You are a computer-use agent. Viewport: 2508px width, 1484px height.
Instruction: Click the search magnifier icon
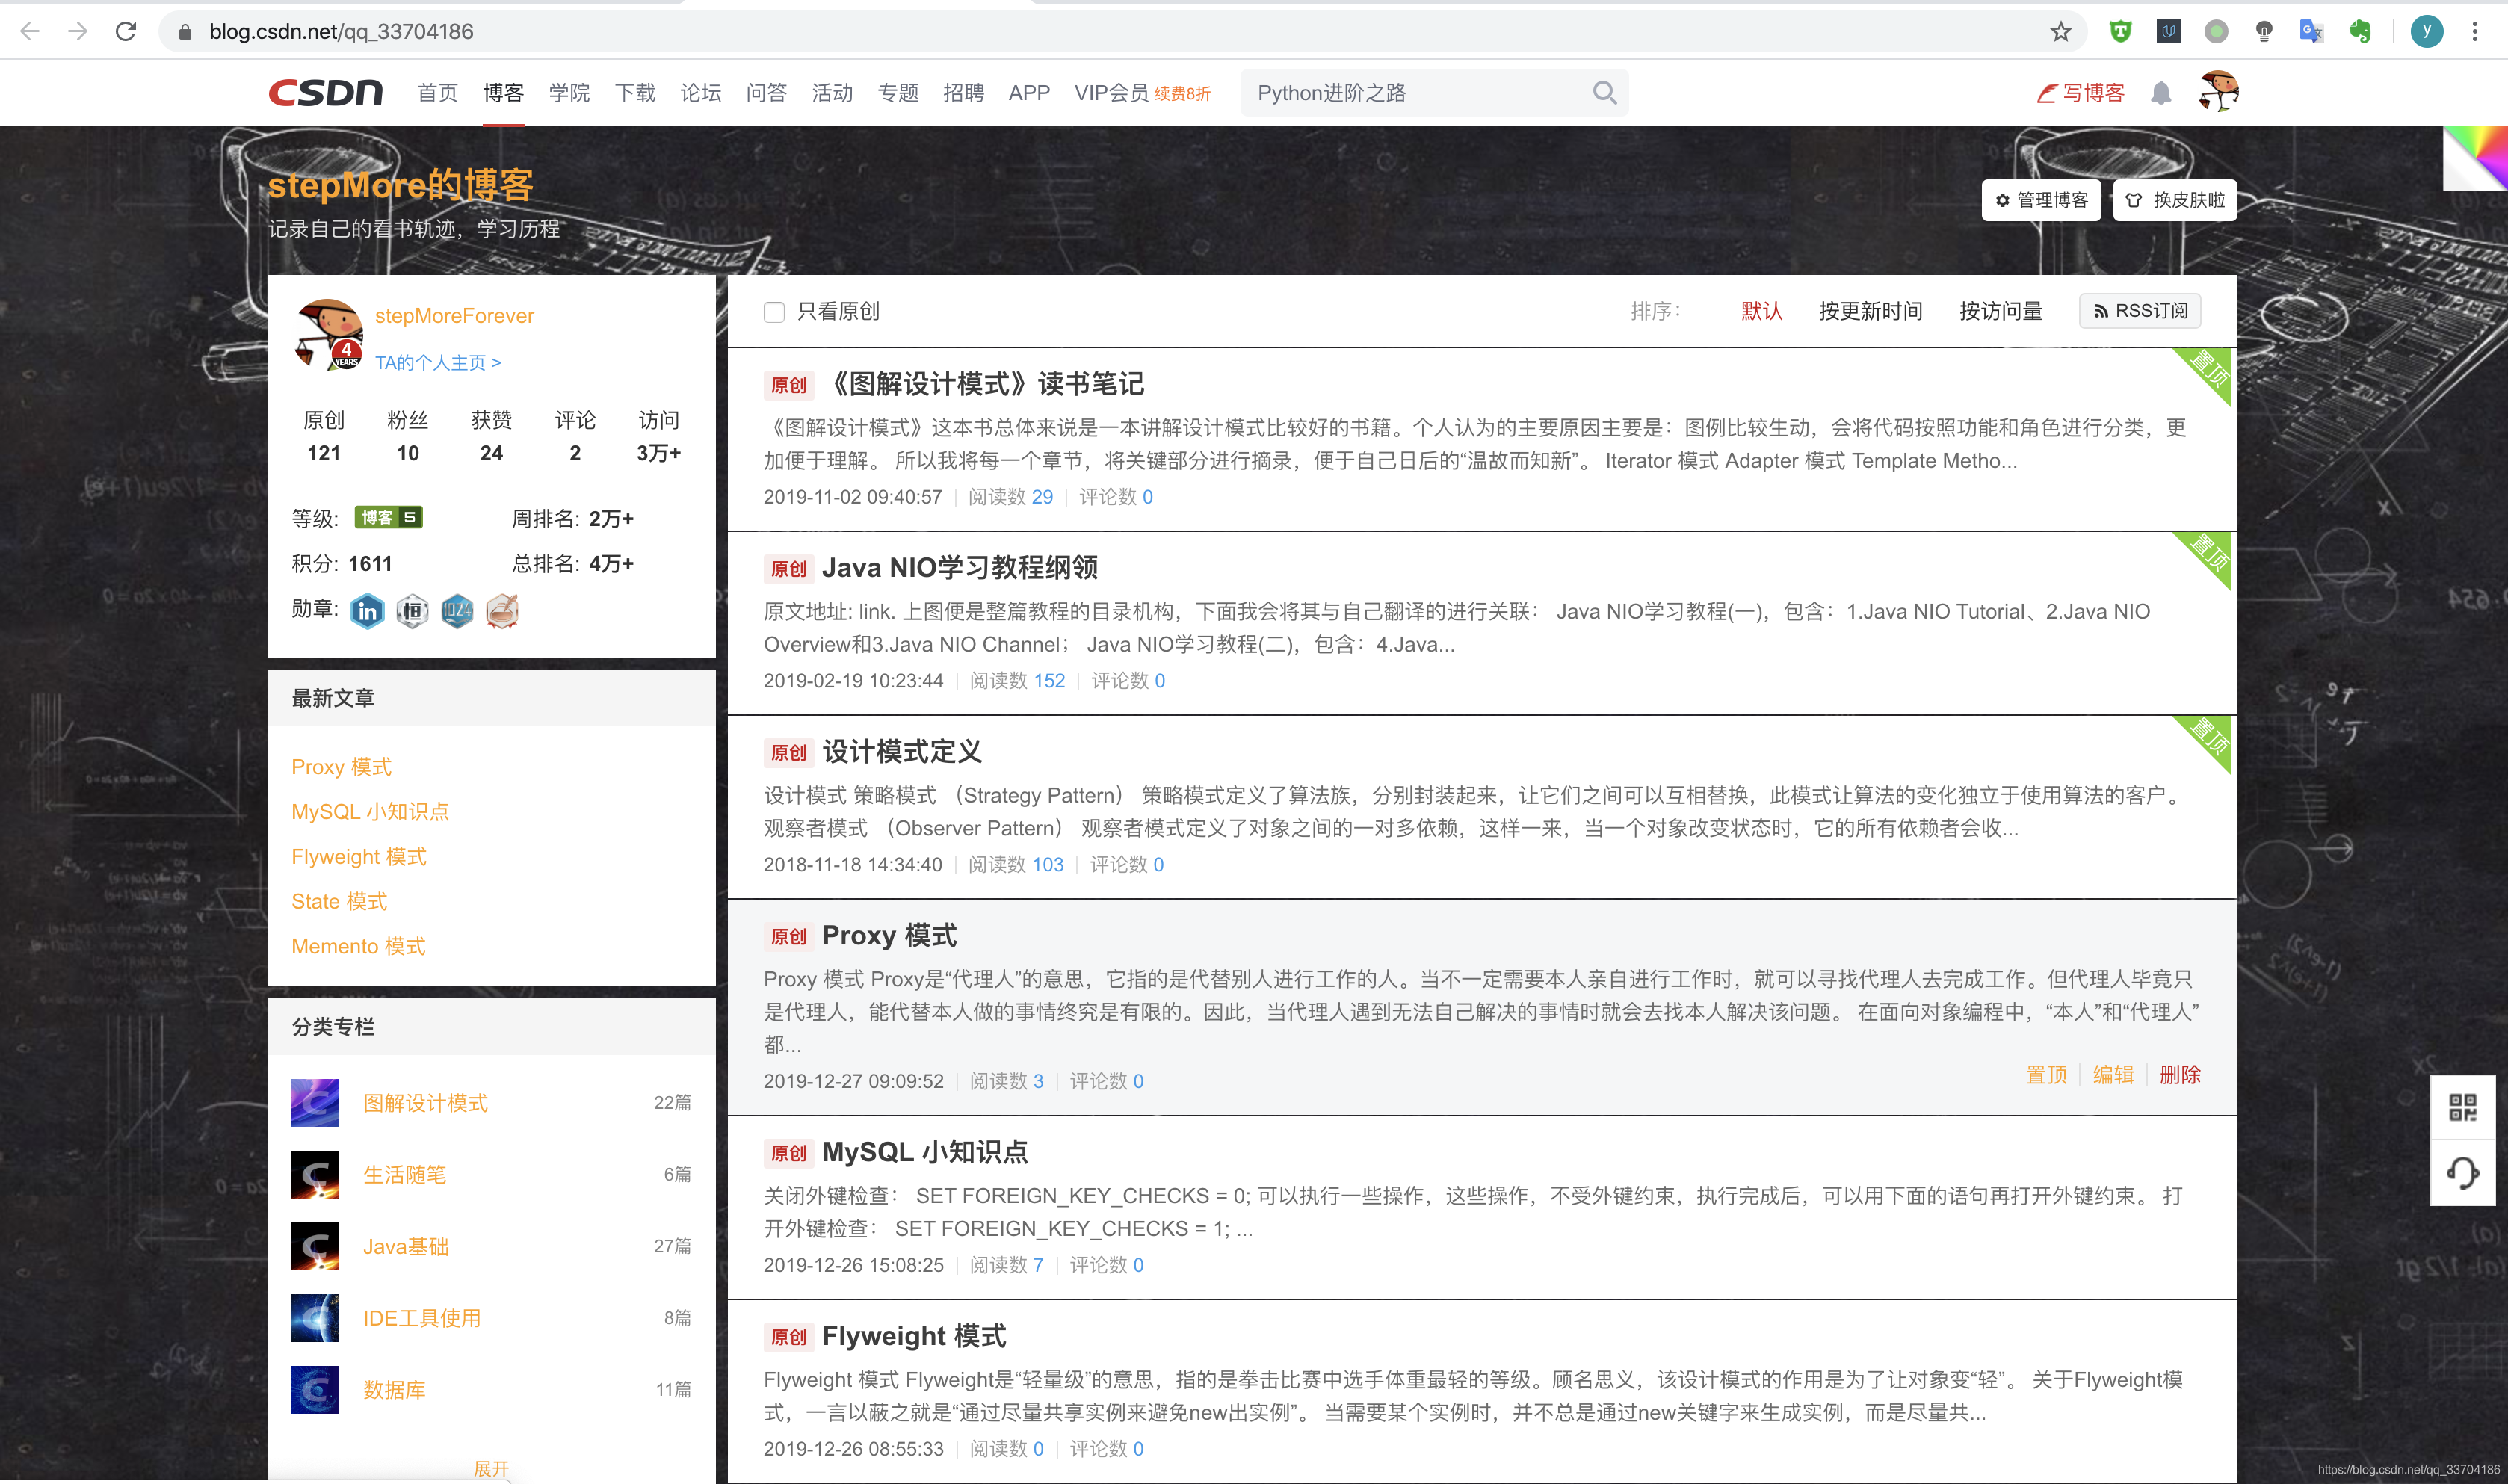[1604, 93]
